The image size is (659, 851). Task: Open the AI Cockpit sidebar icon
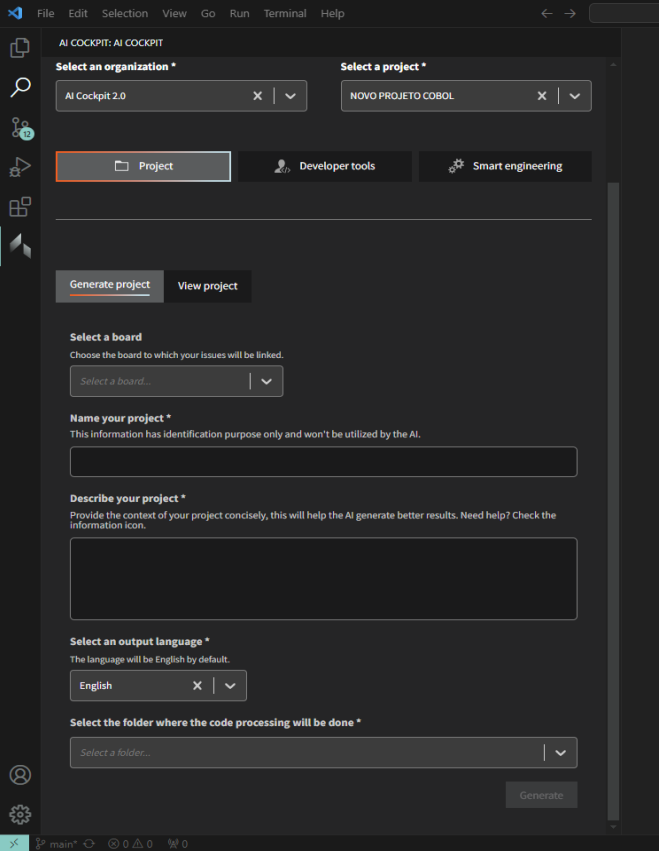(x=20, y=245)
